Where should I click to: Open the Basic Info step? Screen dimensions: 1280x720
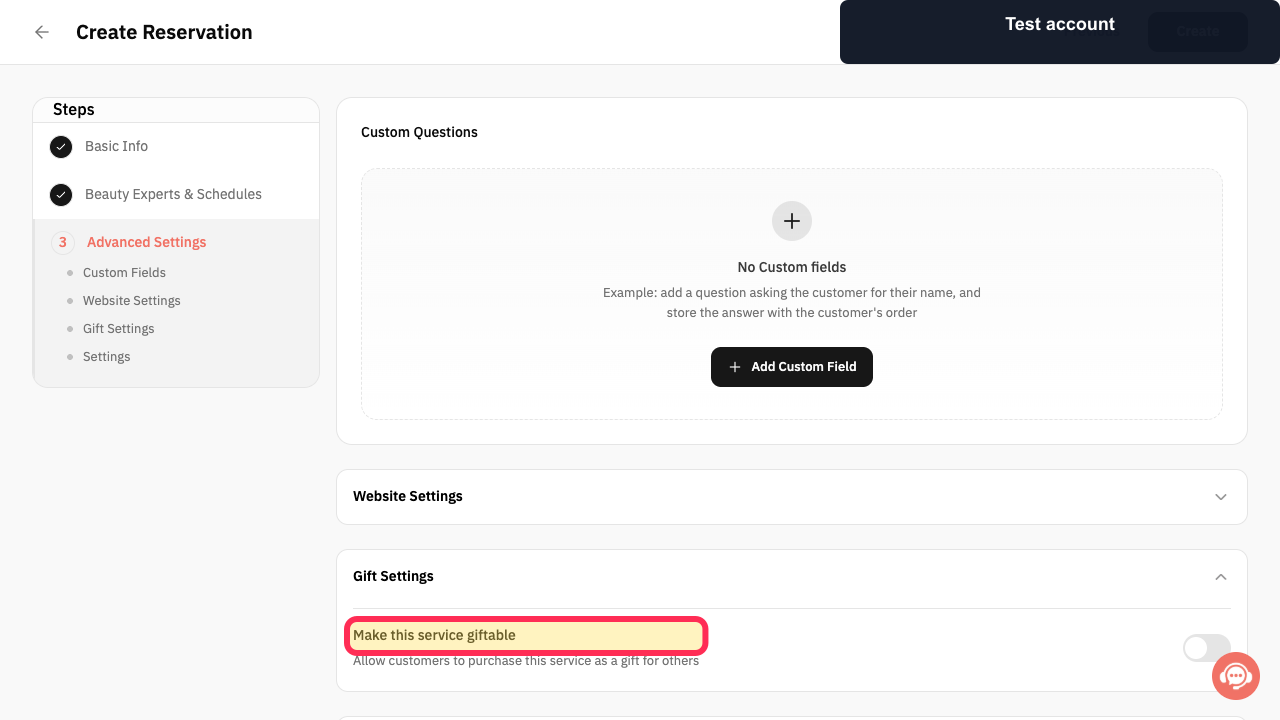(116, 146)
